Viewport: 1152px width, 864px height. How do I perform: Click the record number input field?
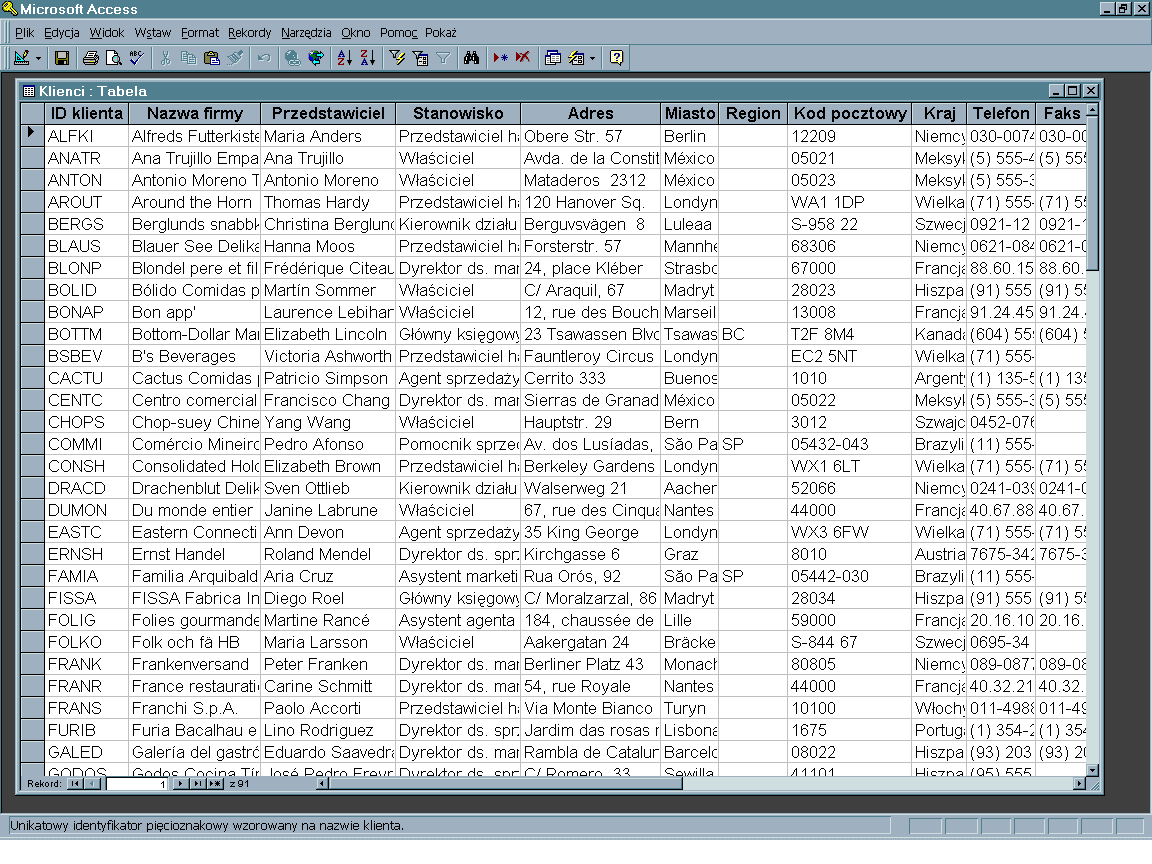tap(137, 784)
